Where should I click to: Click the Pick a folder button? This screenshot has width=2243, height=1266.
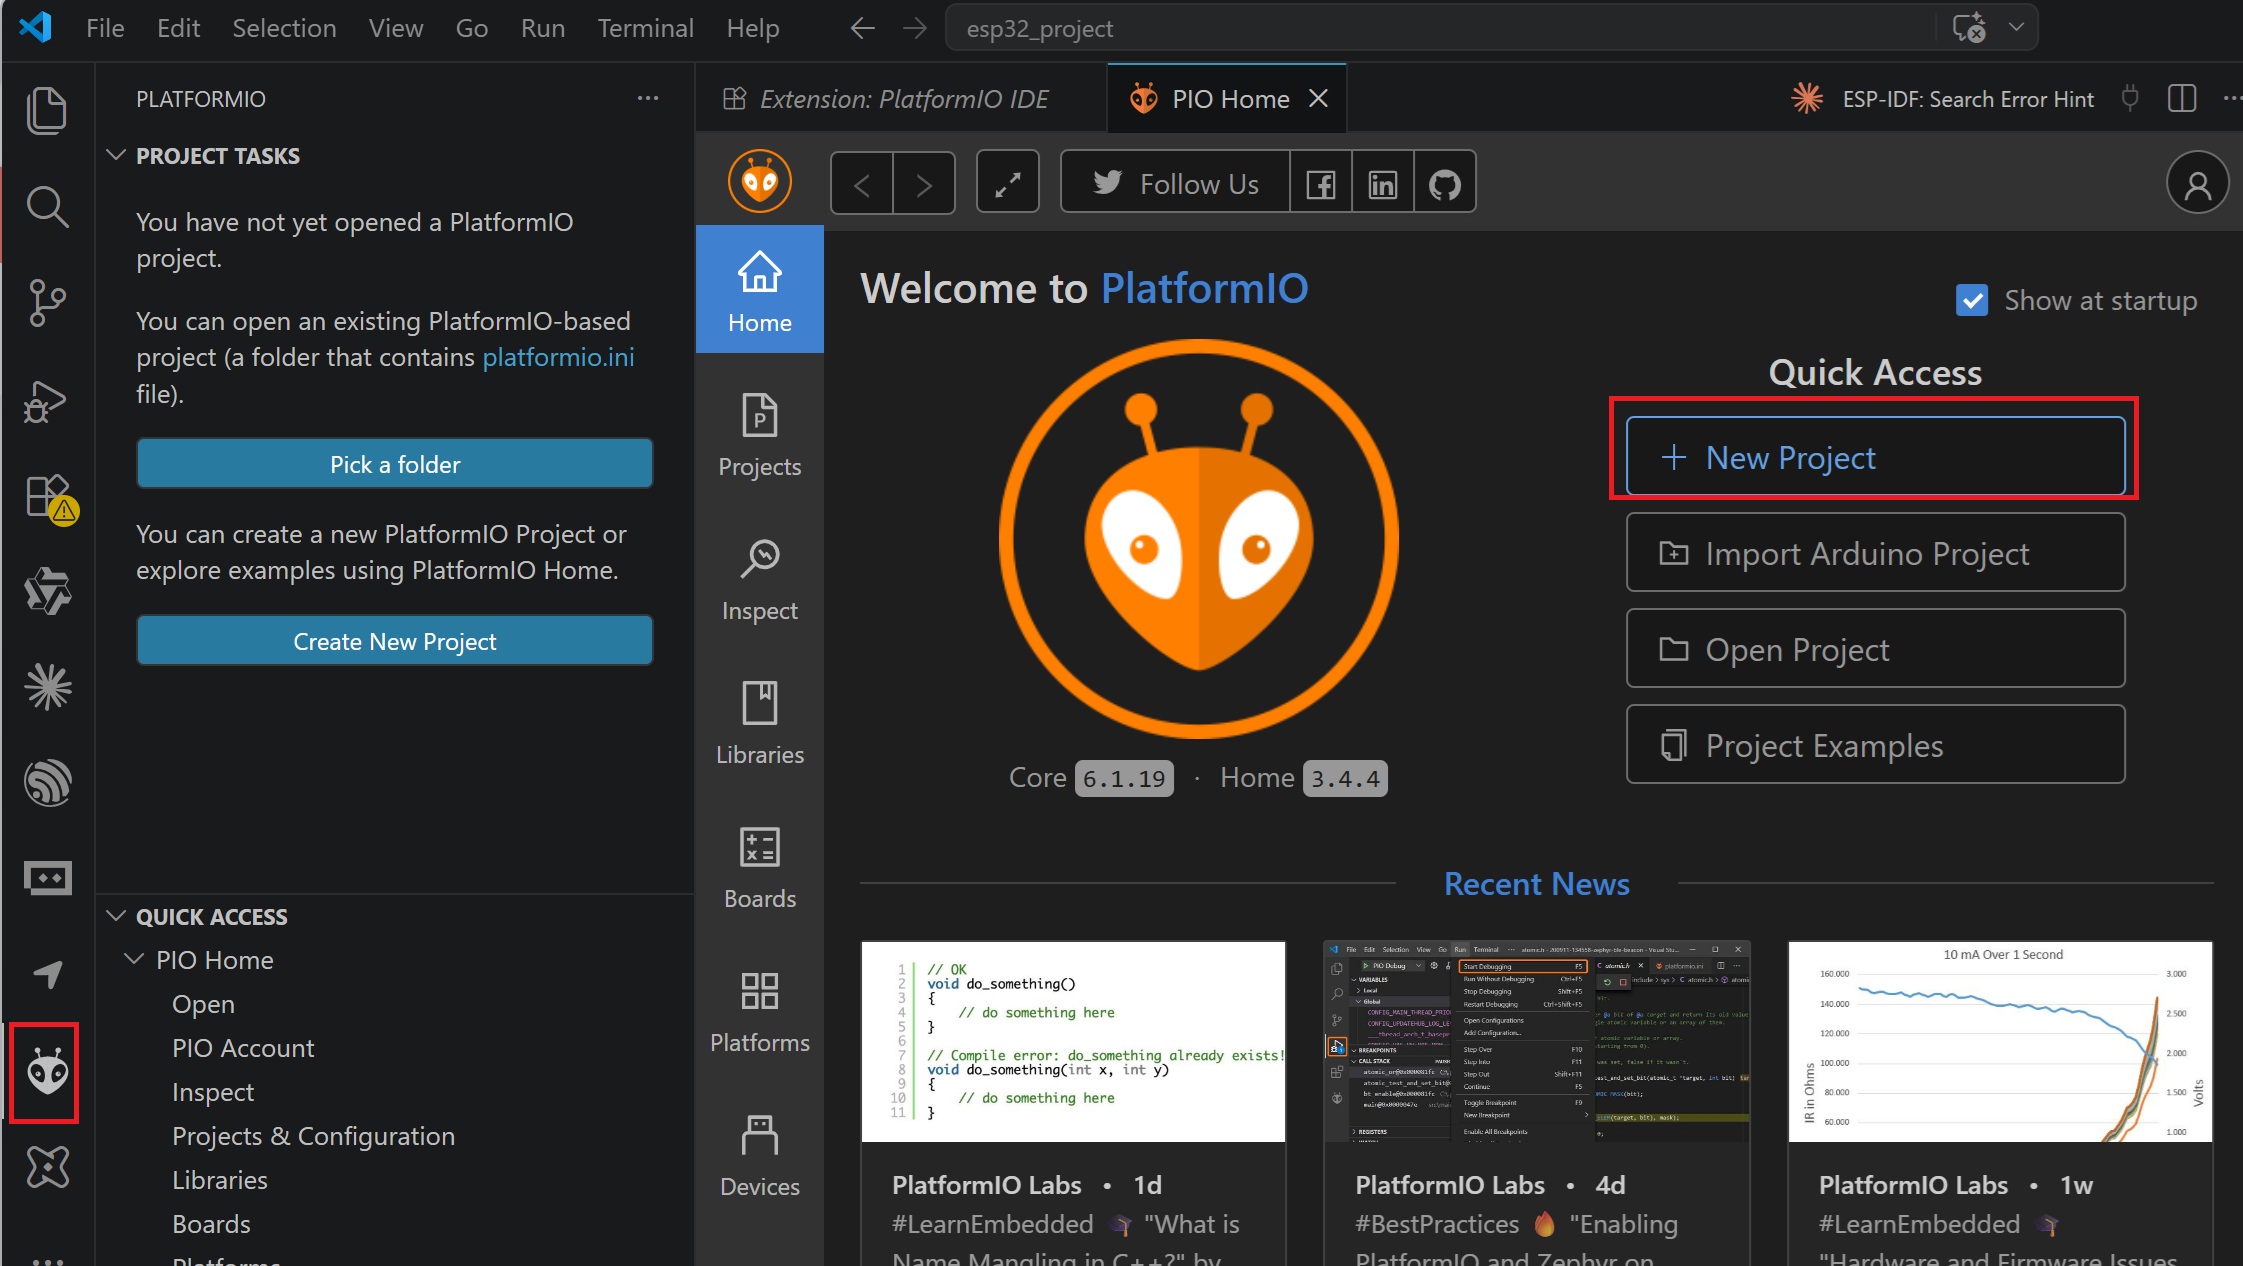[x=395, y=464]
